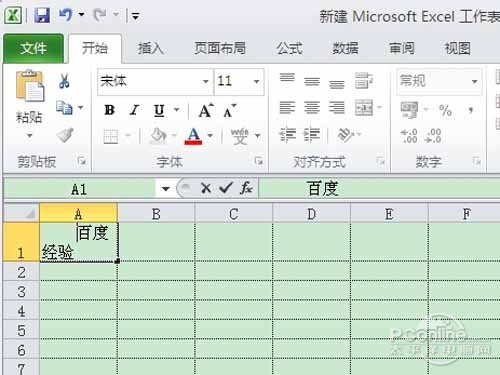The width and height of the screenshot is (500, 375).
Task: Apply fill color paint bucket
Action: 159,136
